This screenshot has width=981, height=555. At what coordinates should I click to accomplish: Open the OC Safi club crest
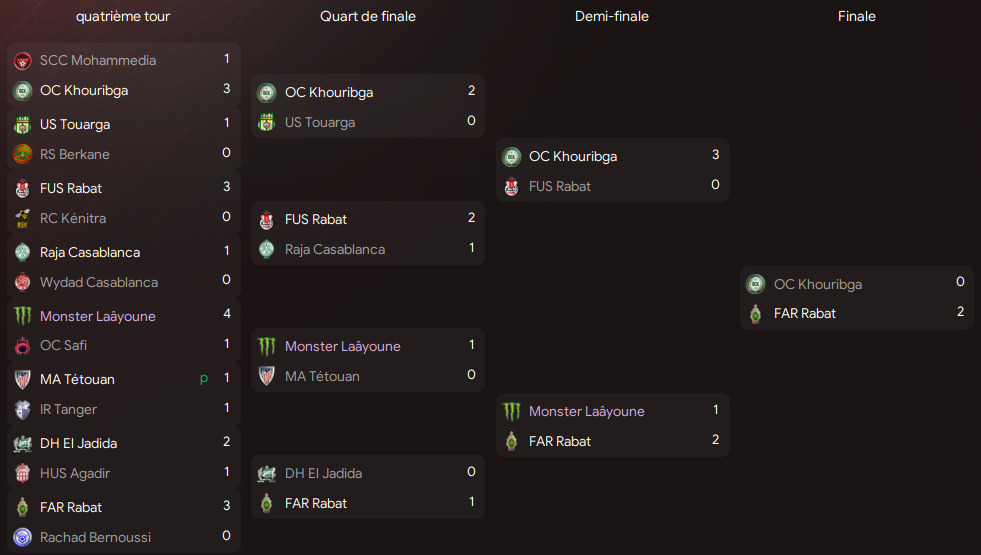tap(23, 346)
